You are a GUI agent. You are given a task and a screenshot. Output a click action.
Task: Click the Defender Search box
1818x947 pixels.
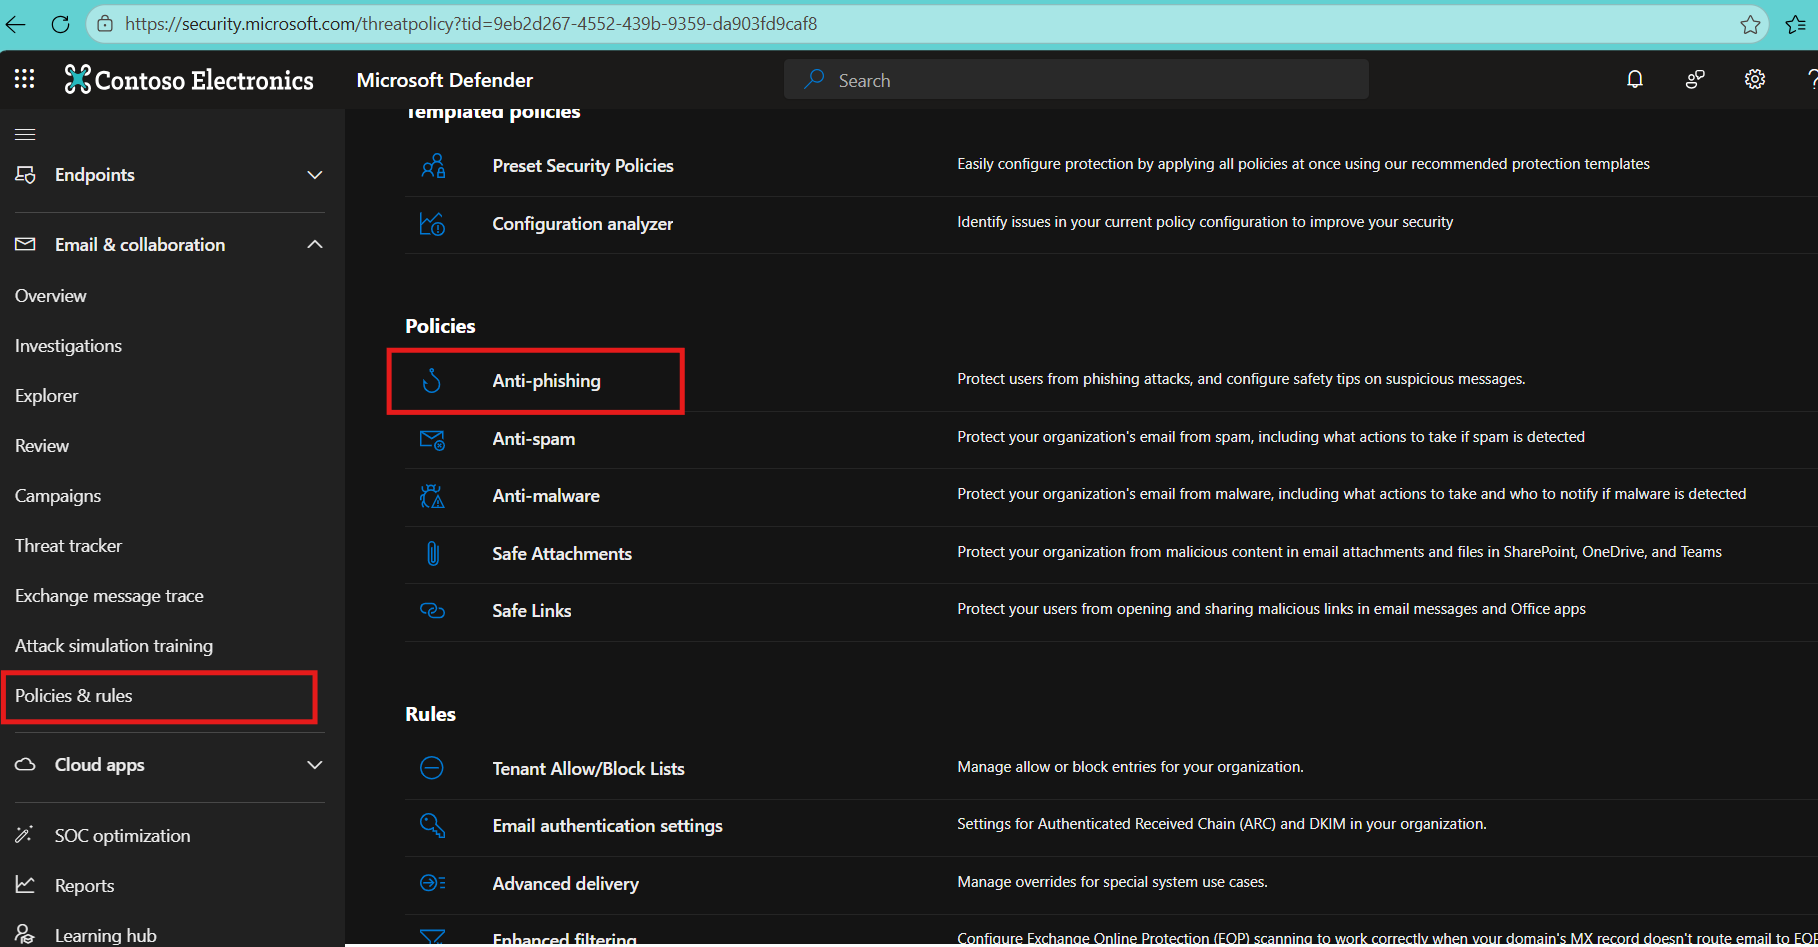[x=1076, y=80]
